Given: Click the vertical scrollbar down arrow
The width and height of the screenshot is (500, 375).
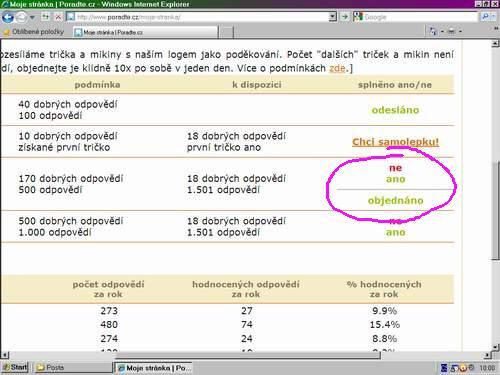Looking at the screenshot, I should click(x=495, y=348).
